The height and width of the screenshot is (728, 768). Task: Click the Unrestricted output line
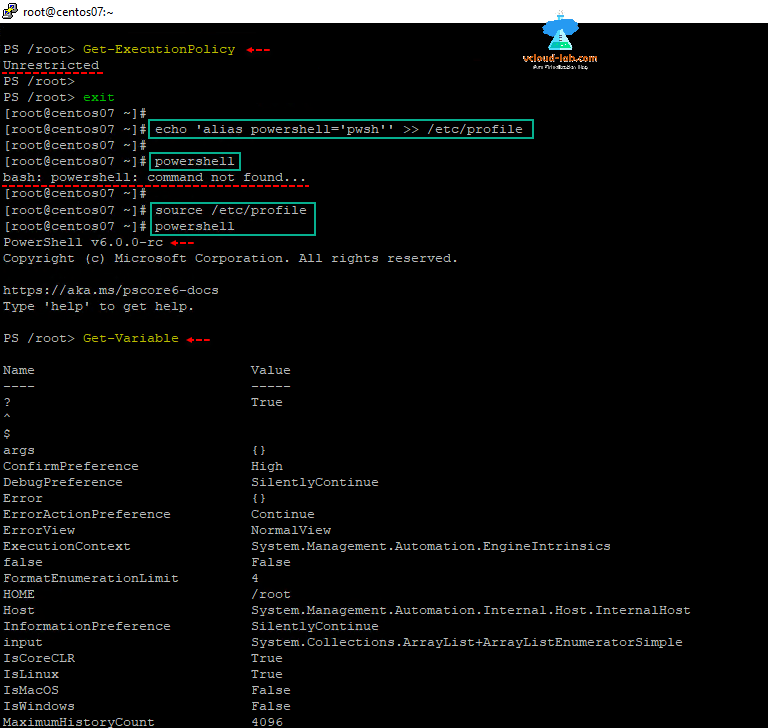(51, 65)
